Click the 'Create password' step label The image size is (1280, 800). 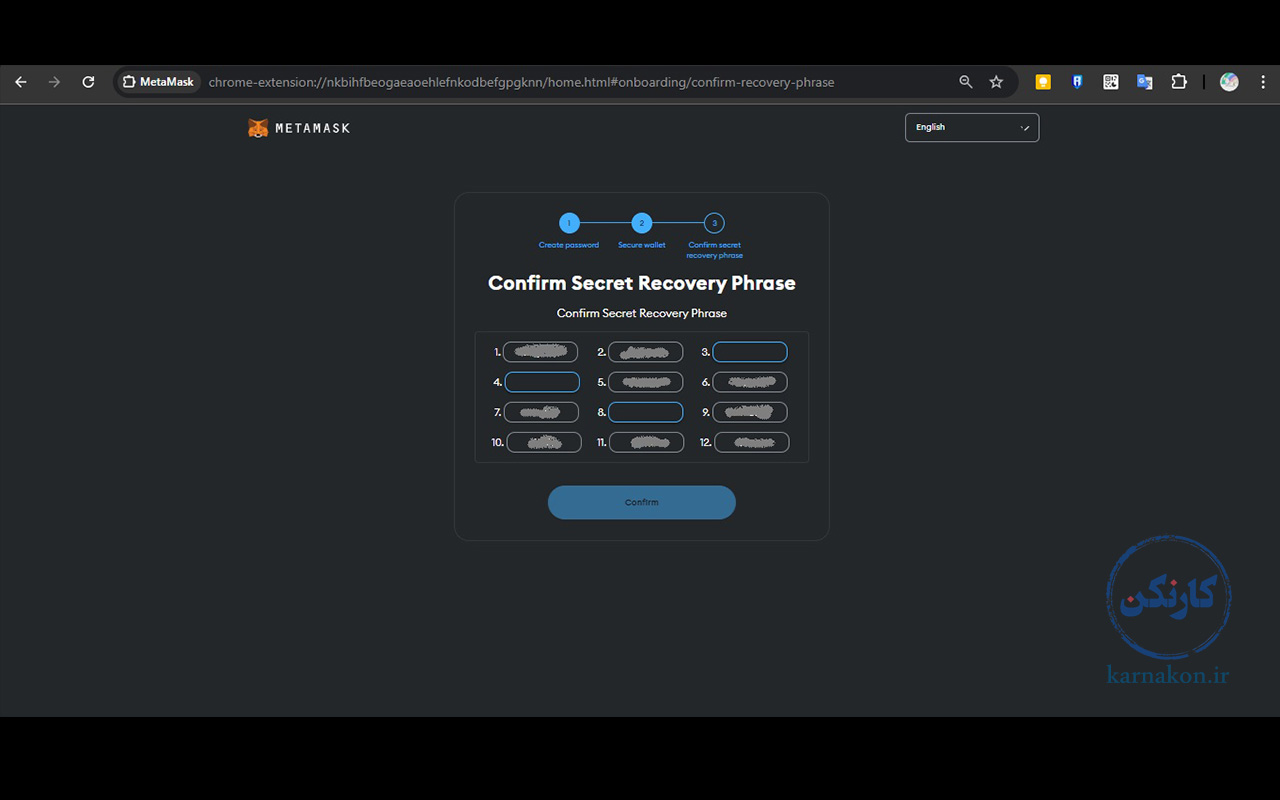pyautogui.click(x=569, y=245)
